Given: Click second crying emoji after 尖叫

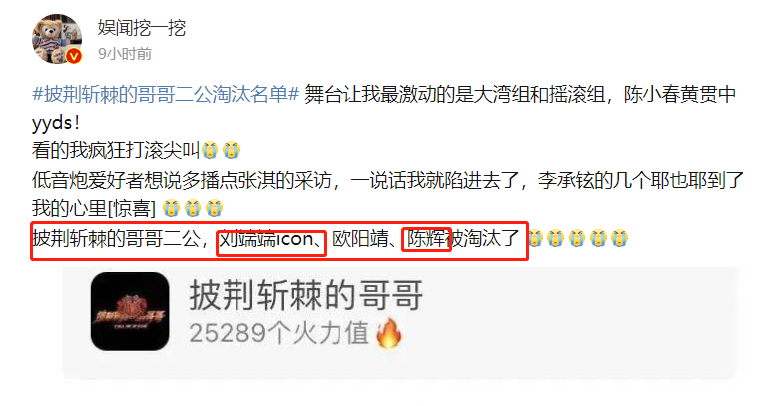Looking at the screenshot, I should (x=231, y=150).
